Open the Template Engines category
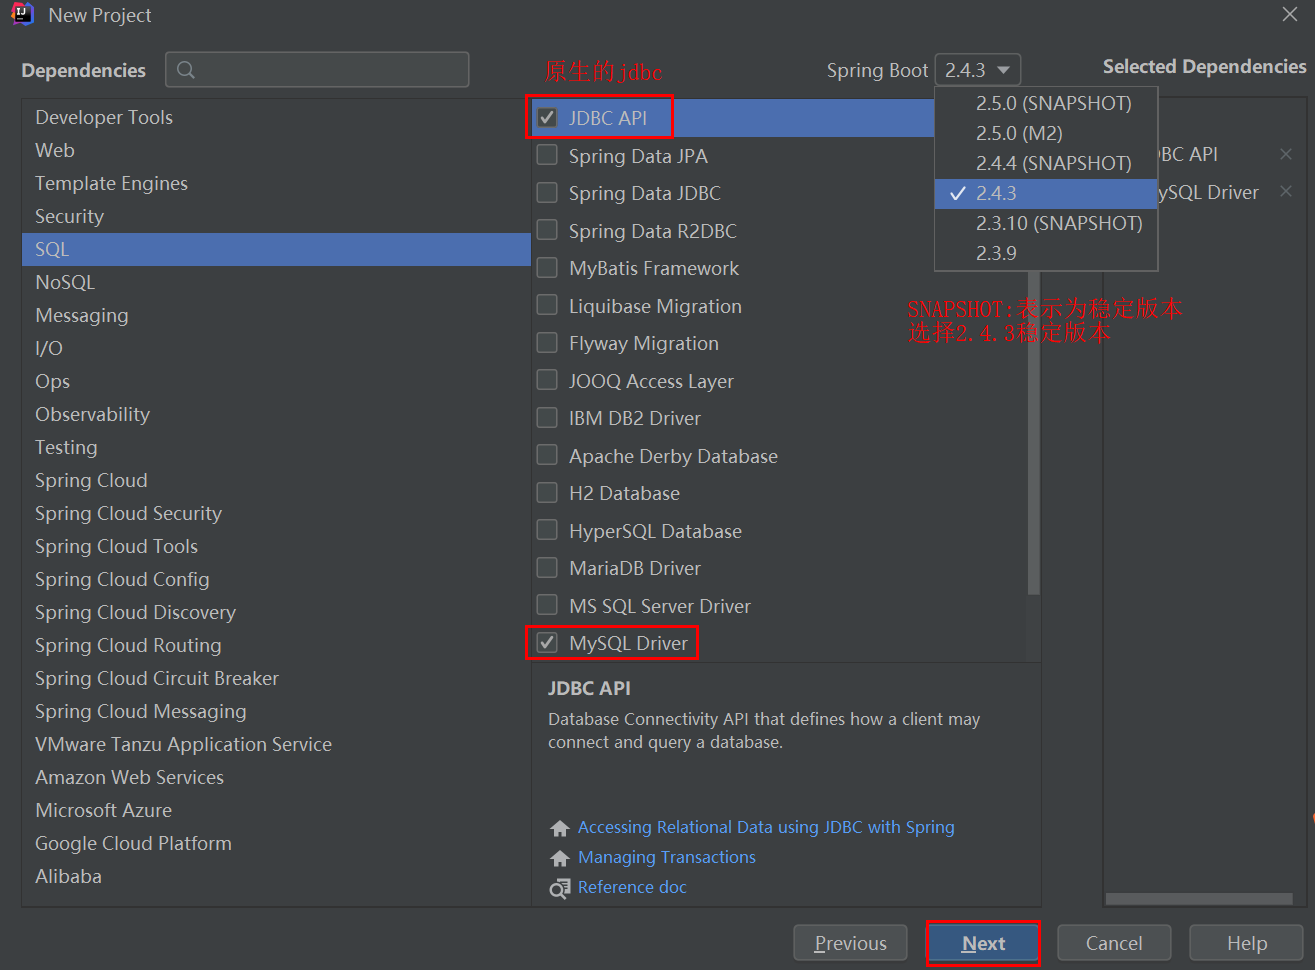 click(276, 183)
